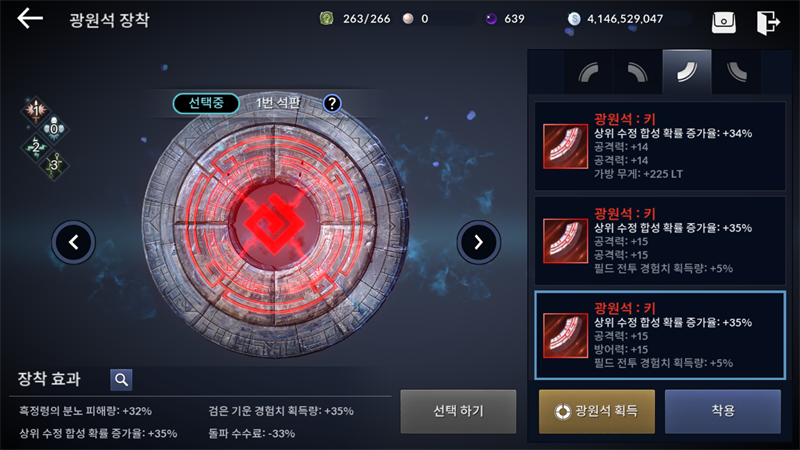Screen dimensions: 800x450
Task: Open the help question mark icon
Action: (332, 104)
